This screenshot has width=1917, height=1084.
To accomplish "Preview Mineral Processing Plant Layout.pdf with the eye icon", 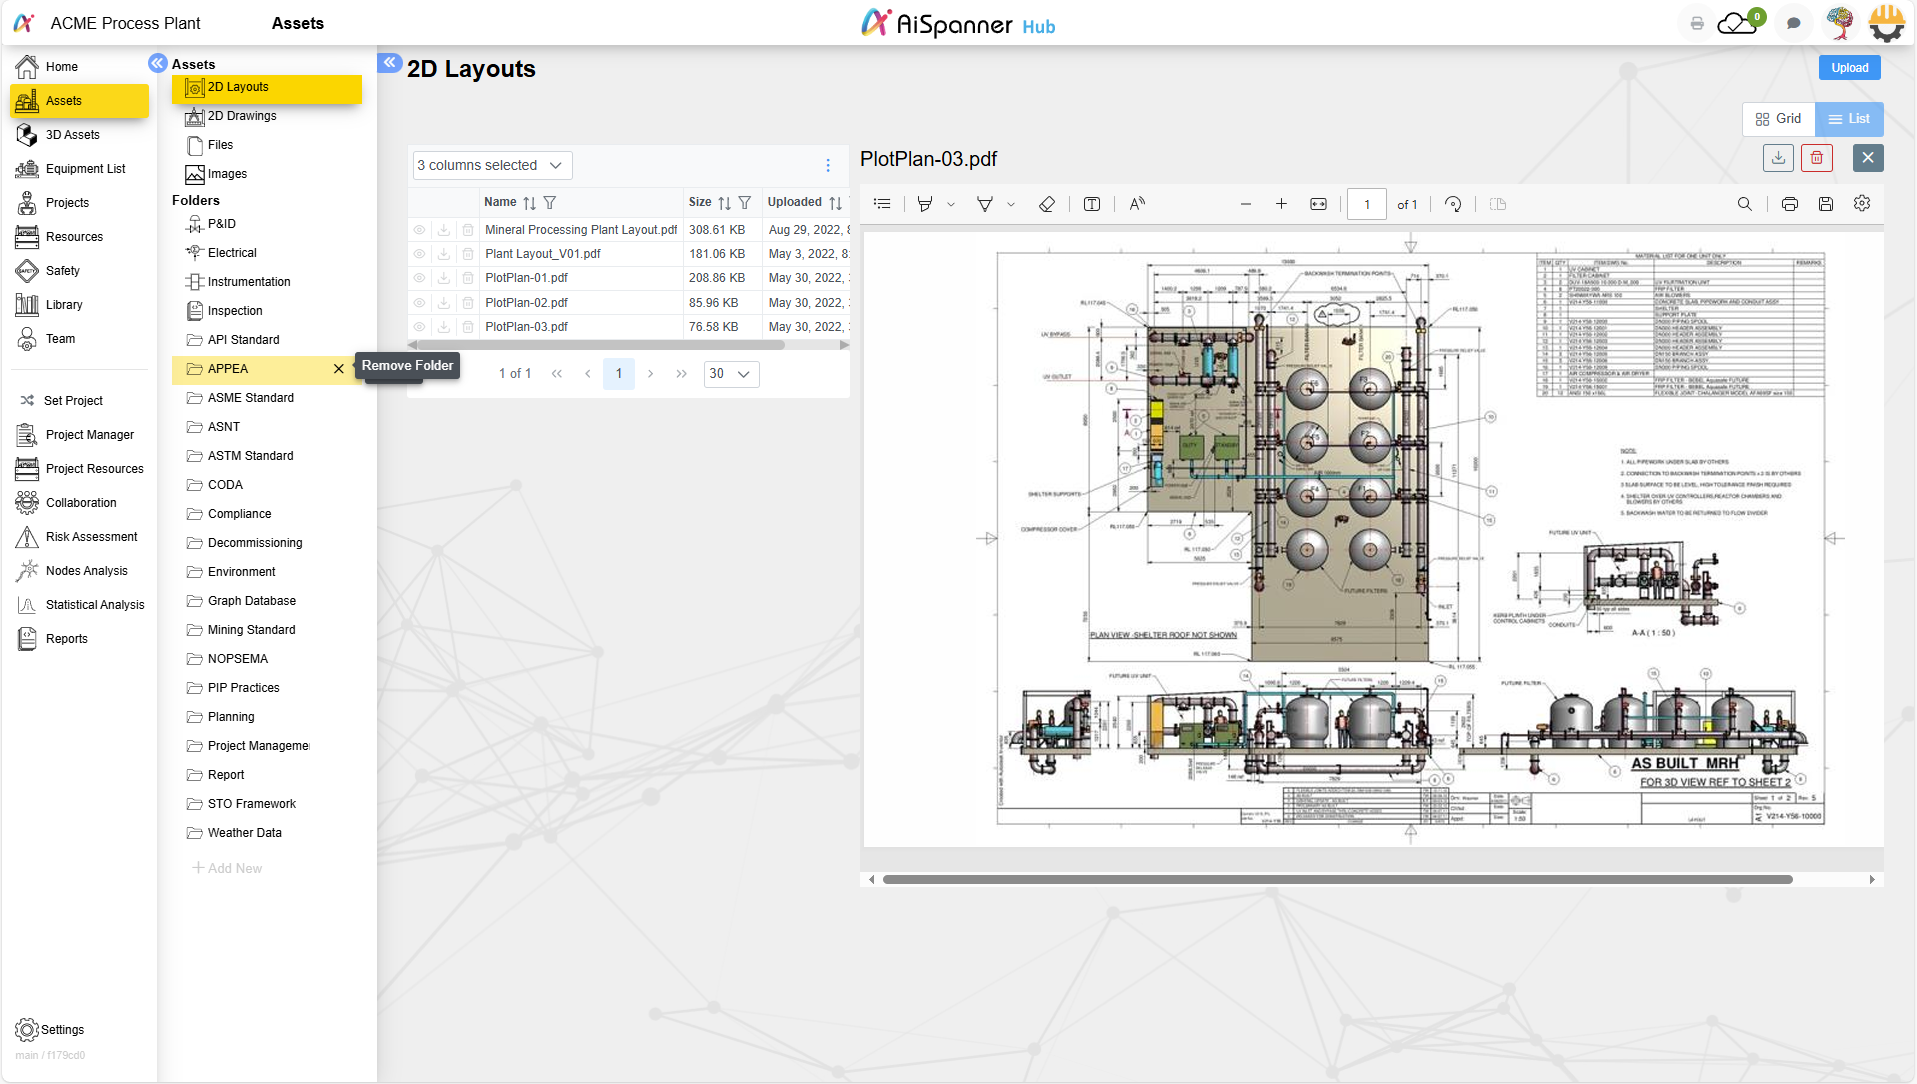I will (419, 229).
